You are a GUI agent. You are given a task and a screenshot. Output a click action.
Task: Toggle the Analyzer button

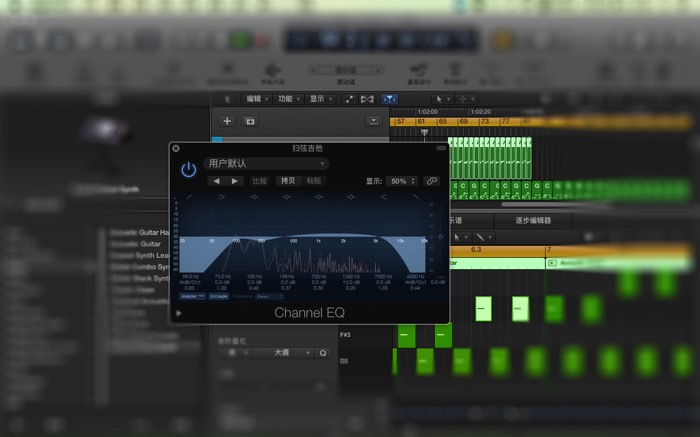[x=192, y=296]
